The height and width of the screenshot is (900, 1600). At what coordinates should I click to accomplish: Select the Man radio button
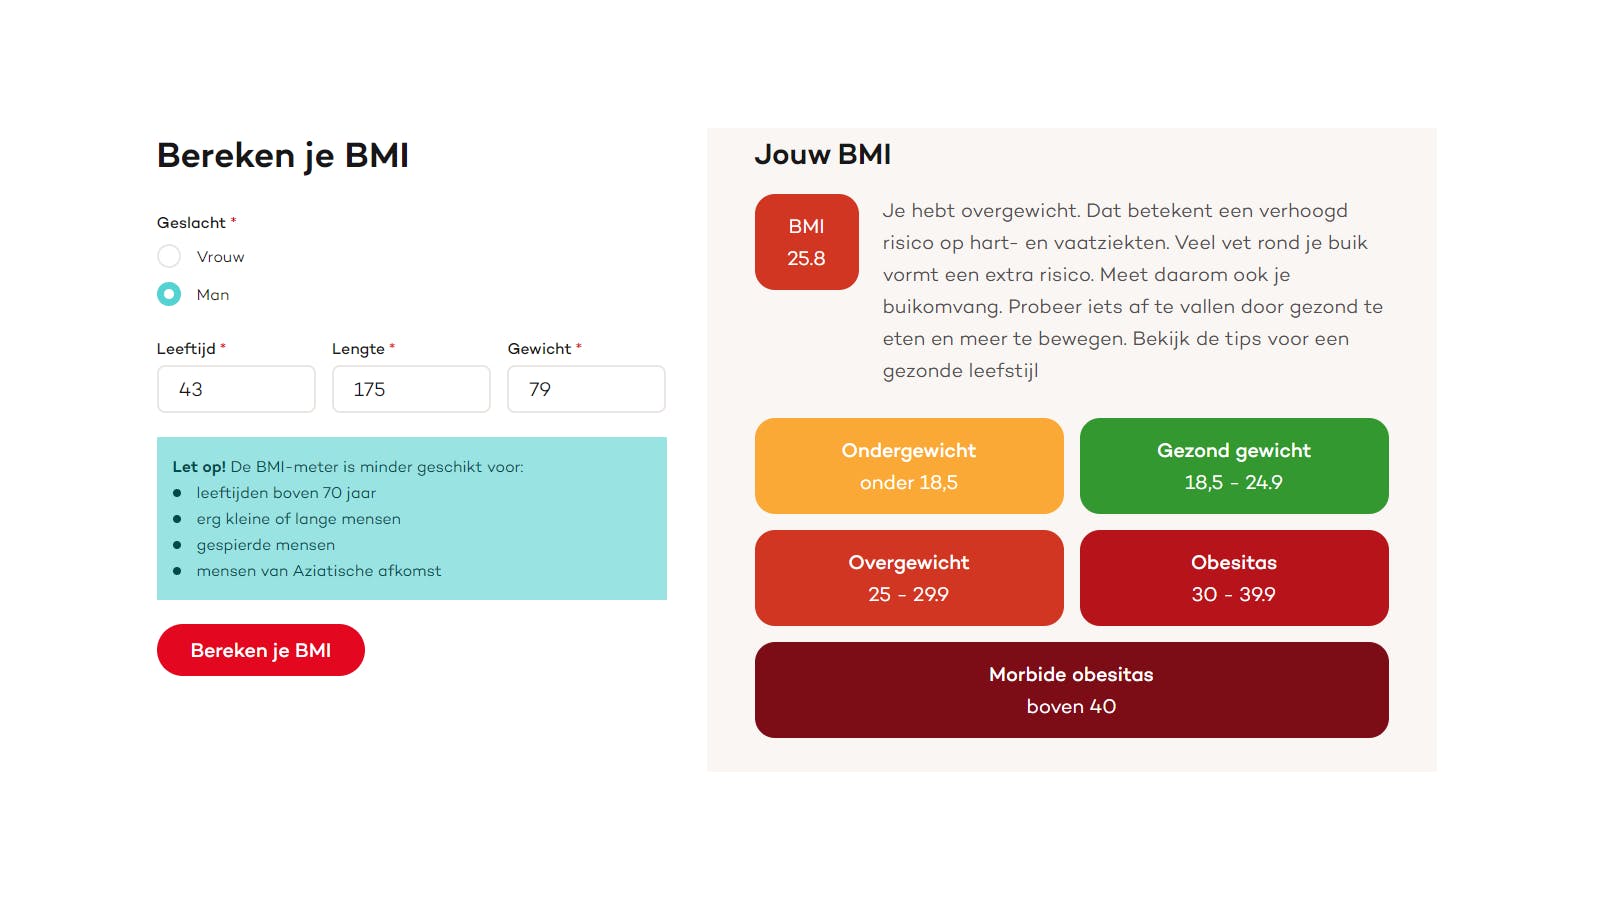point(169,294)
